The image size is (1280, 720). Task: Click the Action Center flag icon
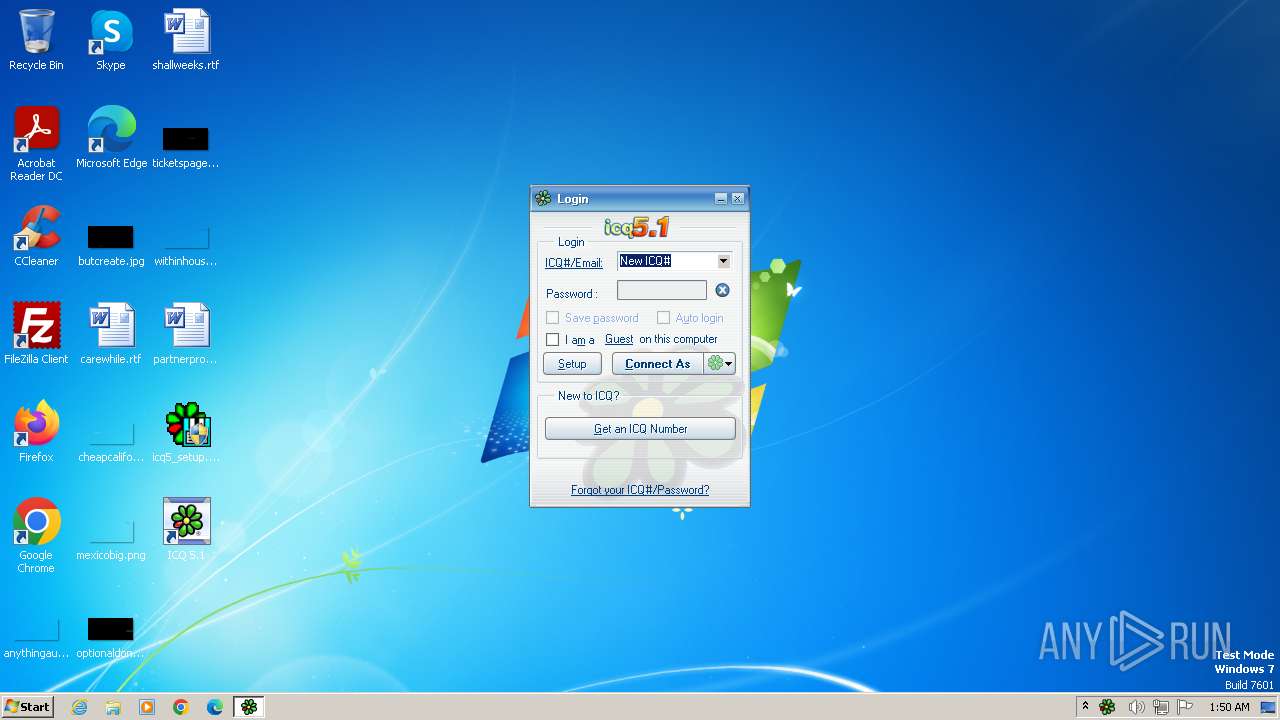tap(1185, 707)
